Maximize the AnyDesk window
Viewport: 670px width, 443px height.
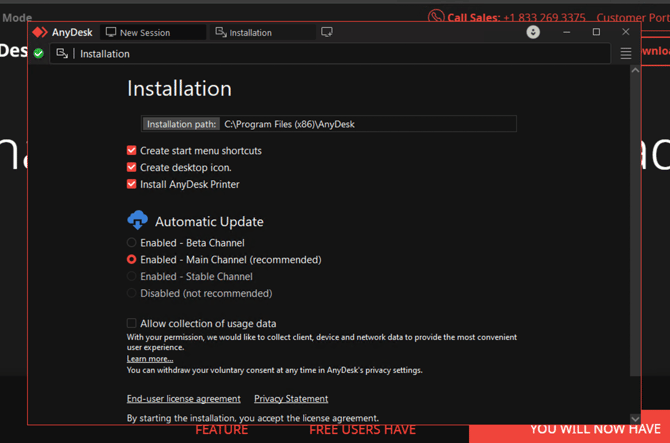(596, 32)
